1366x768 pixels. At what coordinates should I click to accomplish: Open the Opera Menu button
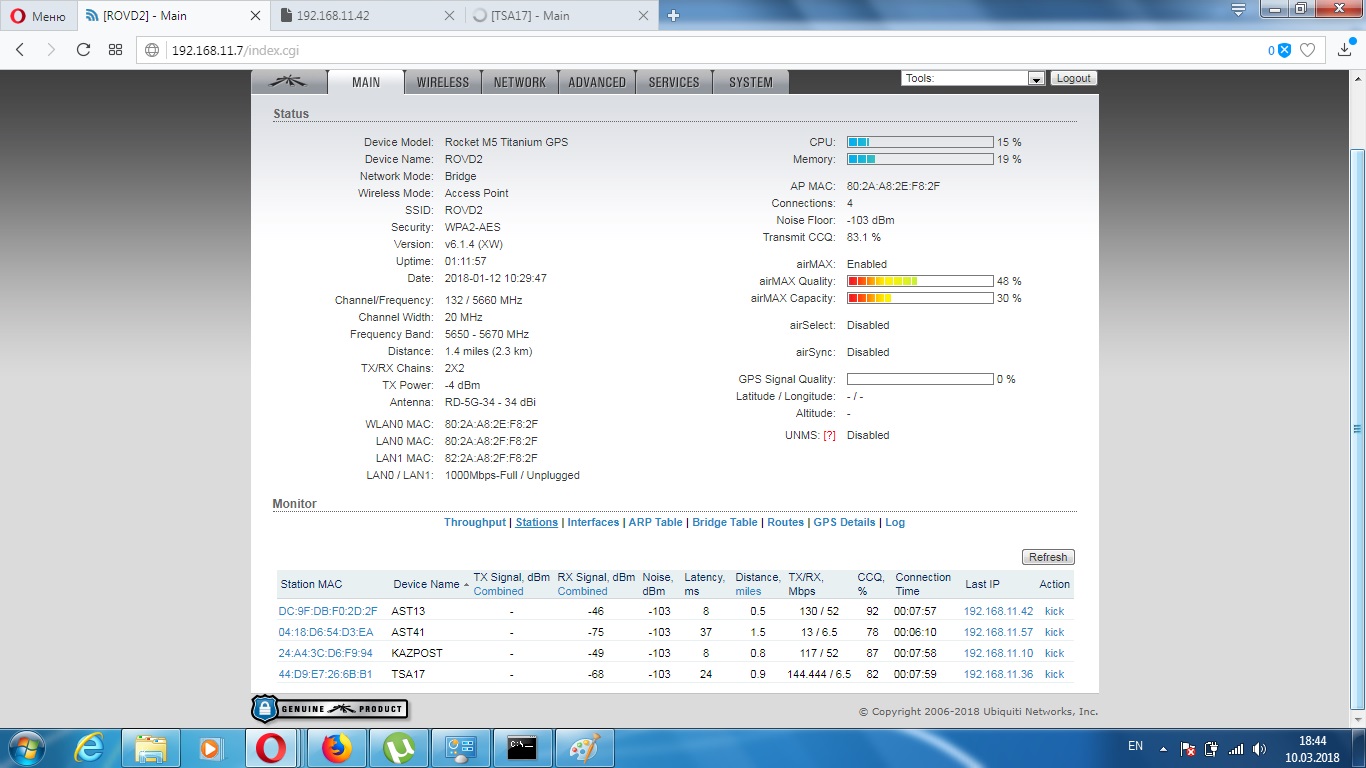click(38, 16)
